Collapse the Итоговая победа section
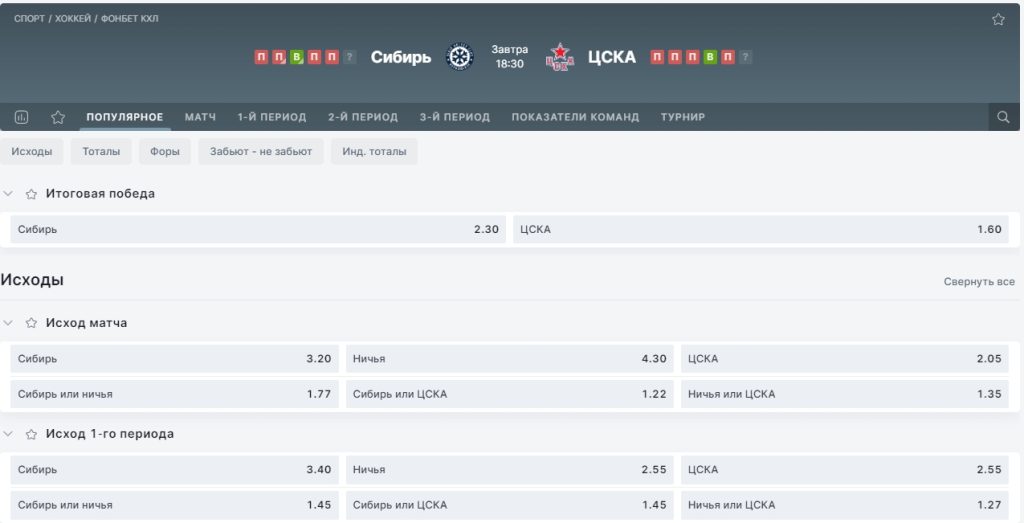1024x523 pixels. click(8, 194)
